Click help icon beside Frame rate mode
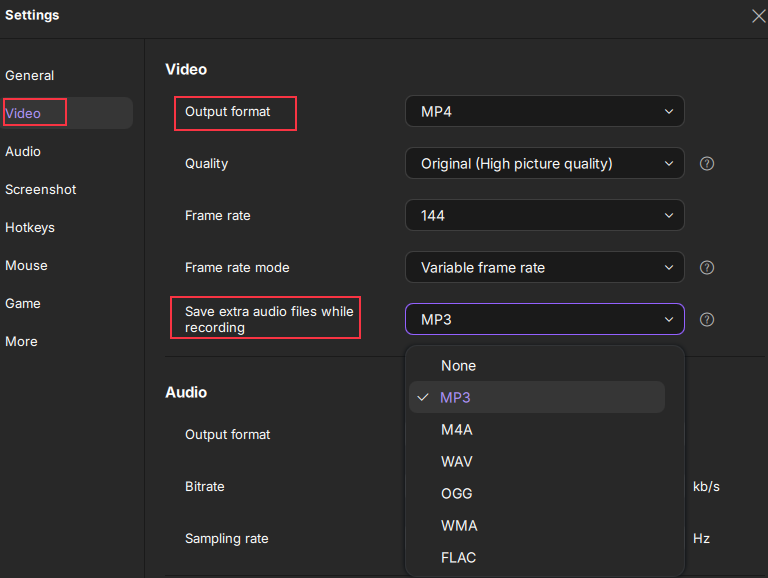768x578 pixels. pos(707,267)
